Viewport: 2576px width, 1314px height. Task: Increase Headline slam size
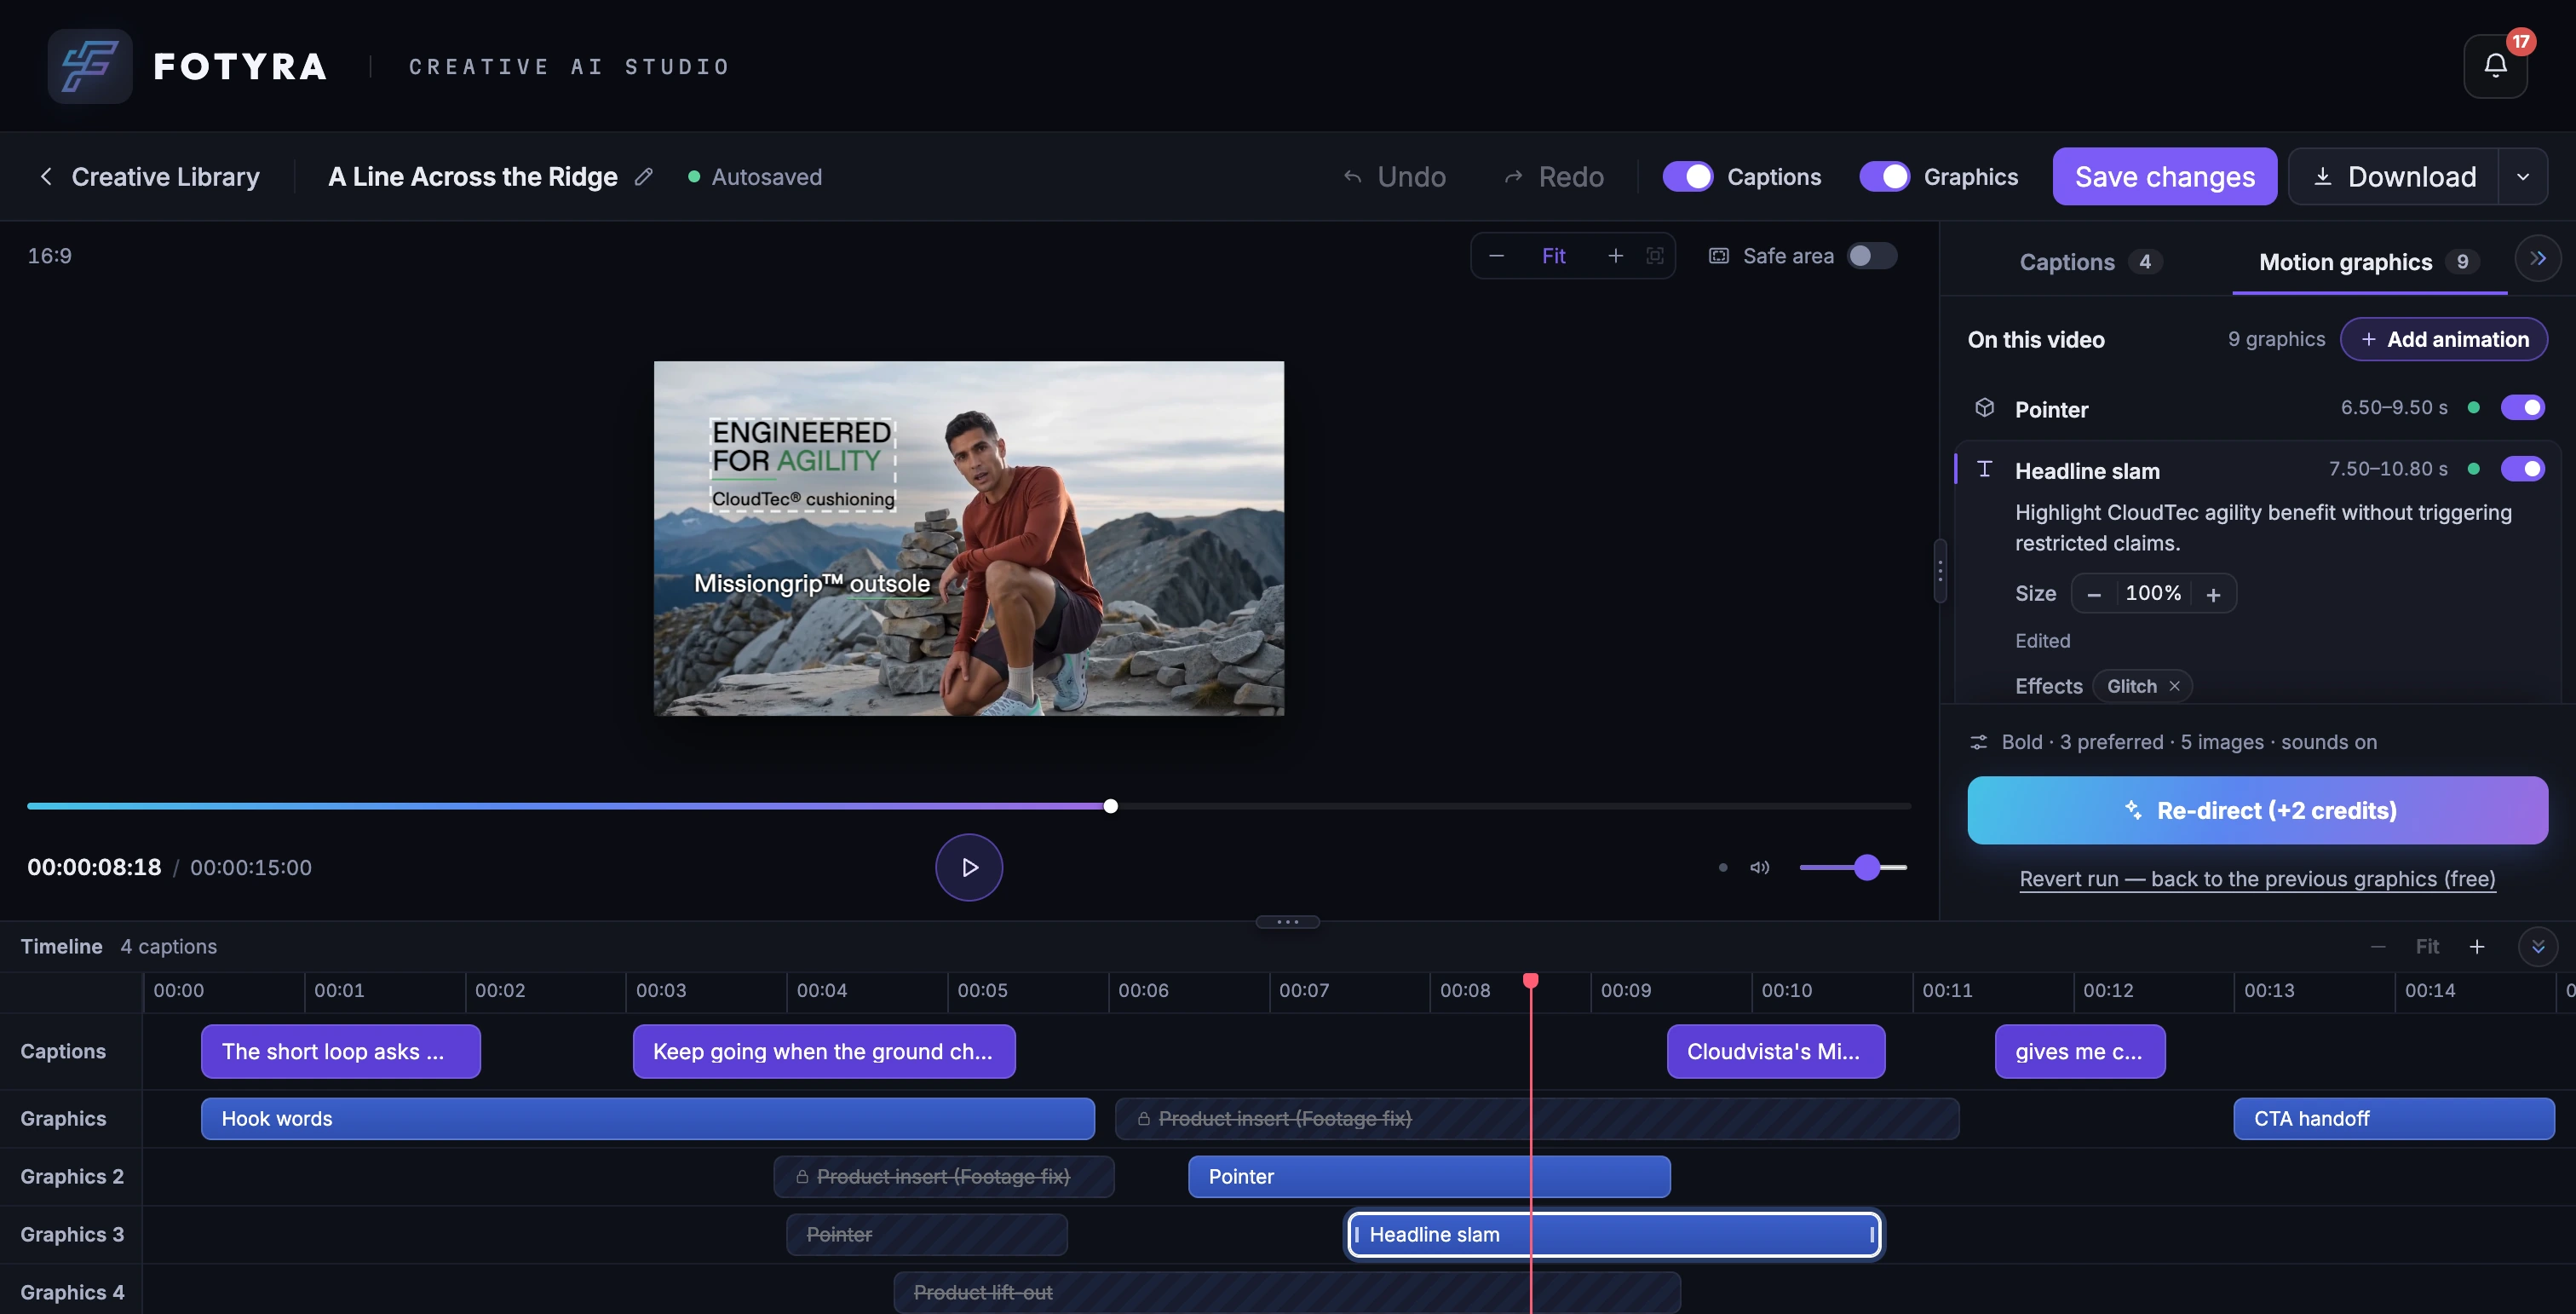click(x=2213, y=594)
